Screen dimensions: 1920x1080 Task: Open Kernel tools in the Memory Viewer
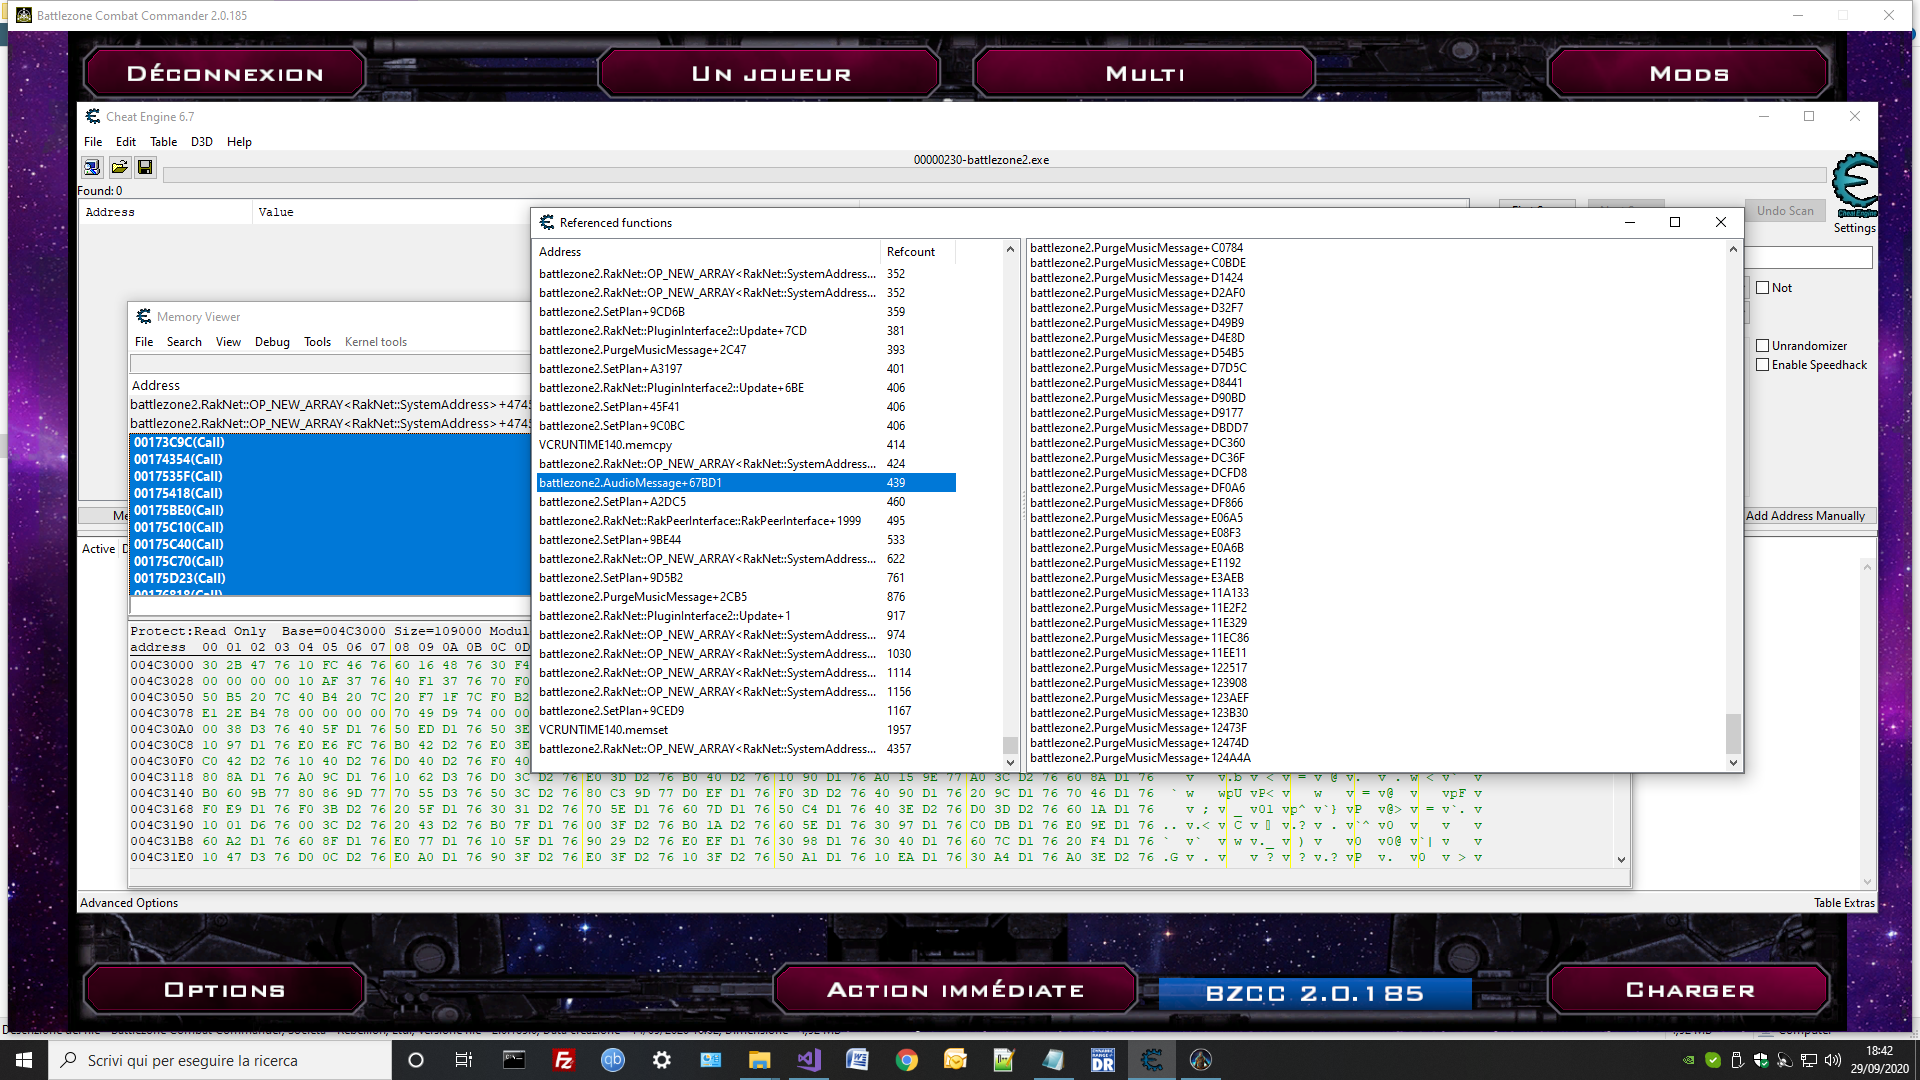point(375,341)
